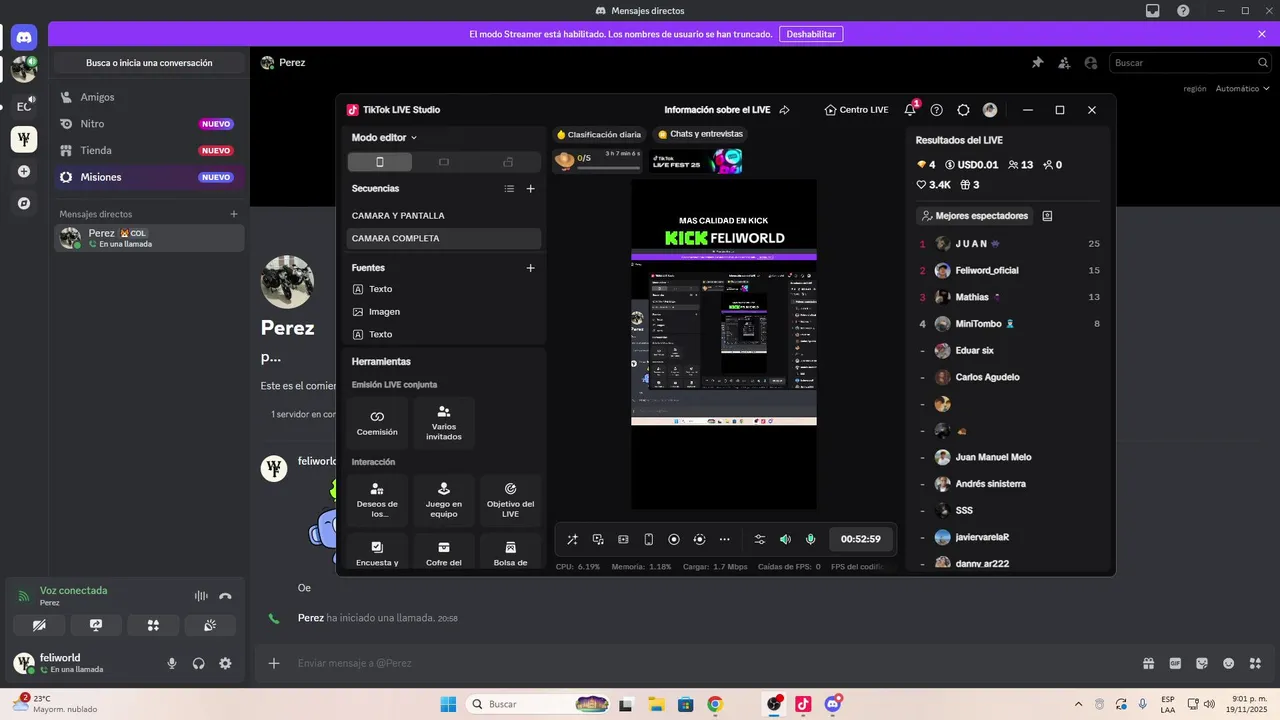This screenshot has height=720, width=1280.
Task: Click the share arrow beside Información sobre el LIVE
Action: pos(785,110)
